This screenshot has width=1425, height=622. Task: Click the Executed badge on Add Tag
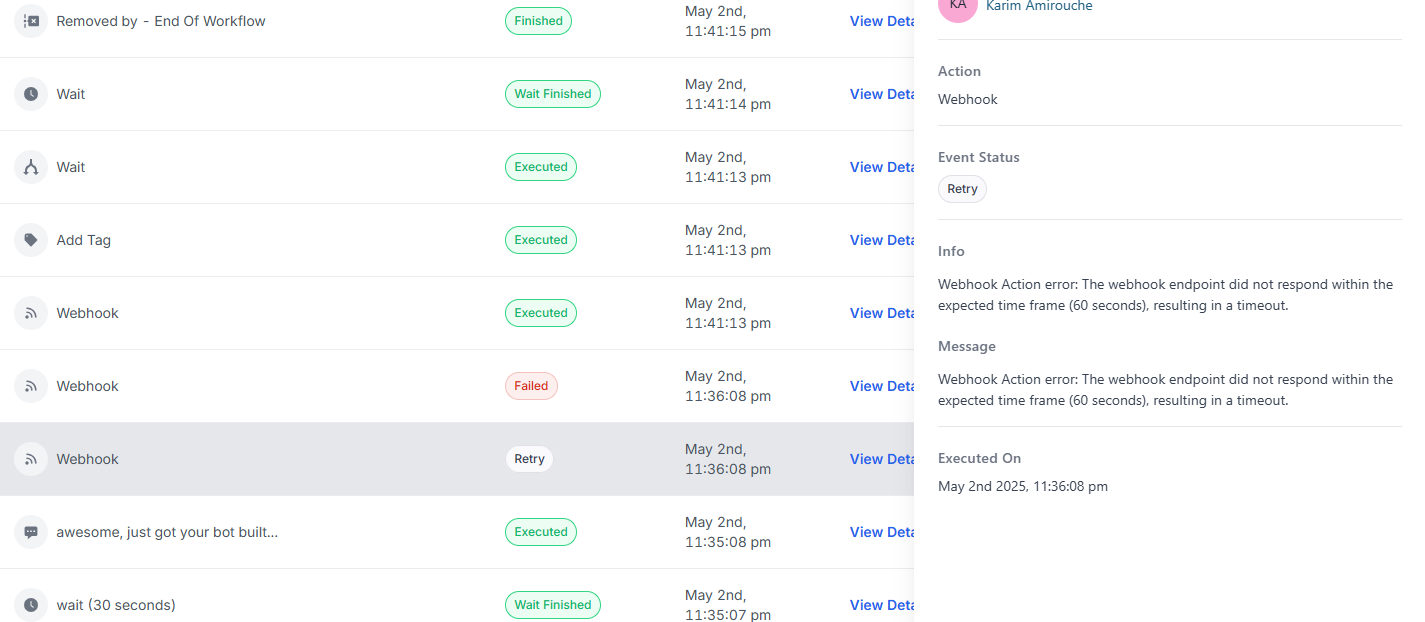(x=541, y=239)
